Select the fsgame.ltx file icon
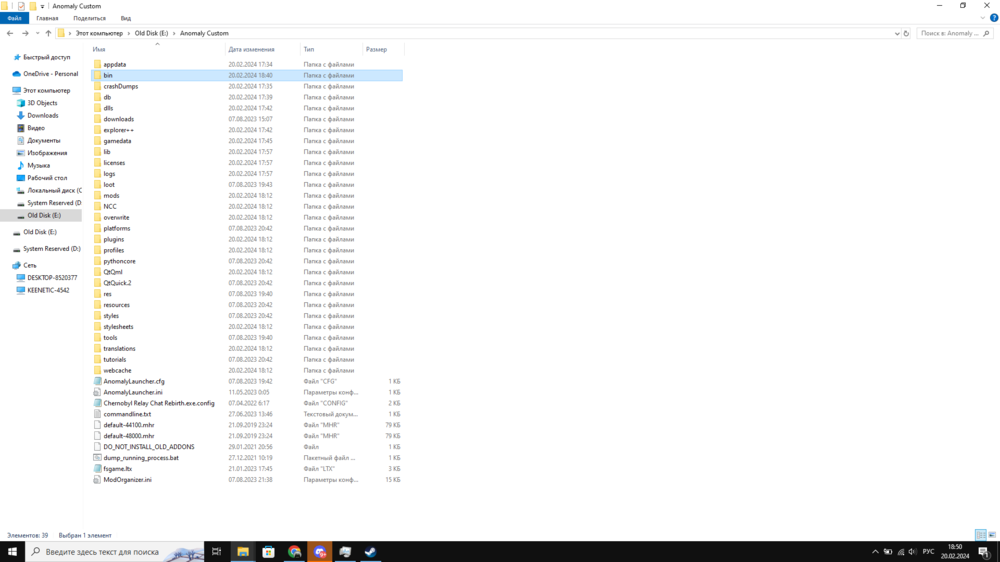1000x562 pixels. (97, 469)
